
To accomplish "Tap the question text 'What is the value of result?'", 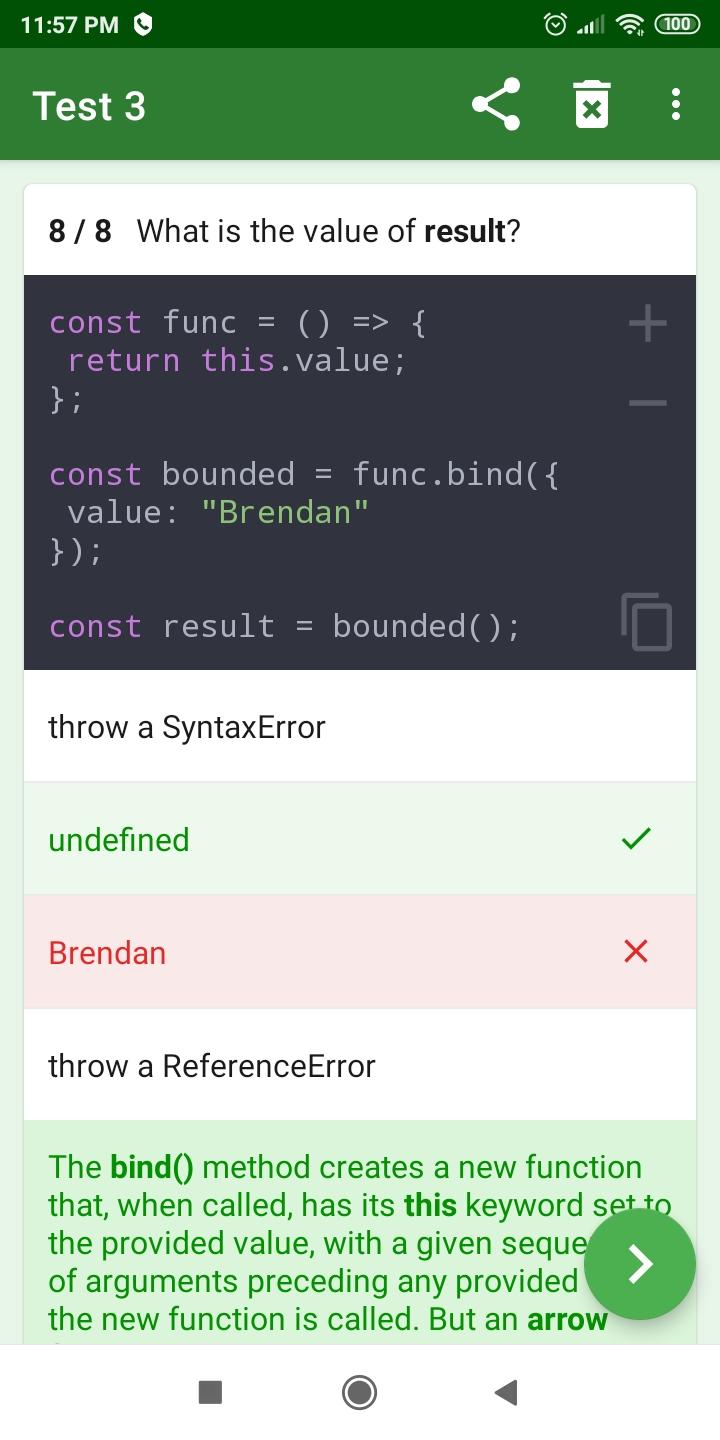I will [x=329, y=231].
